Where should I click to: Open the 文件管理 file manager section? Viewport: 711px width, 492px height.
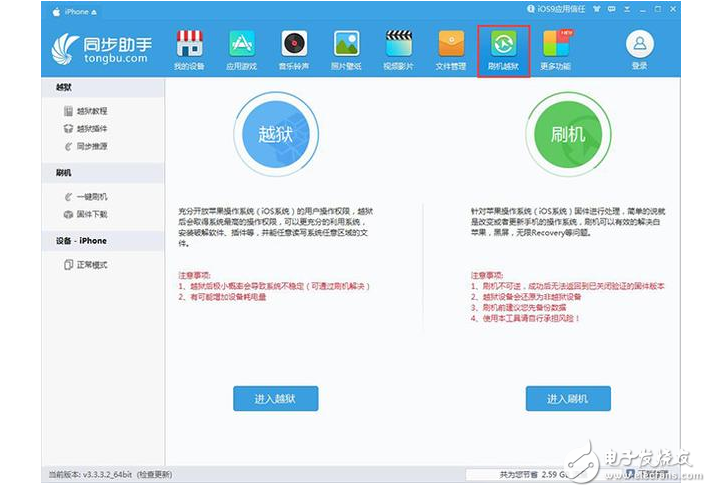point(451,50)
